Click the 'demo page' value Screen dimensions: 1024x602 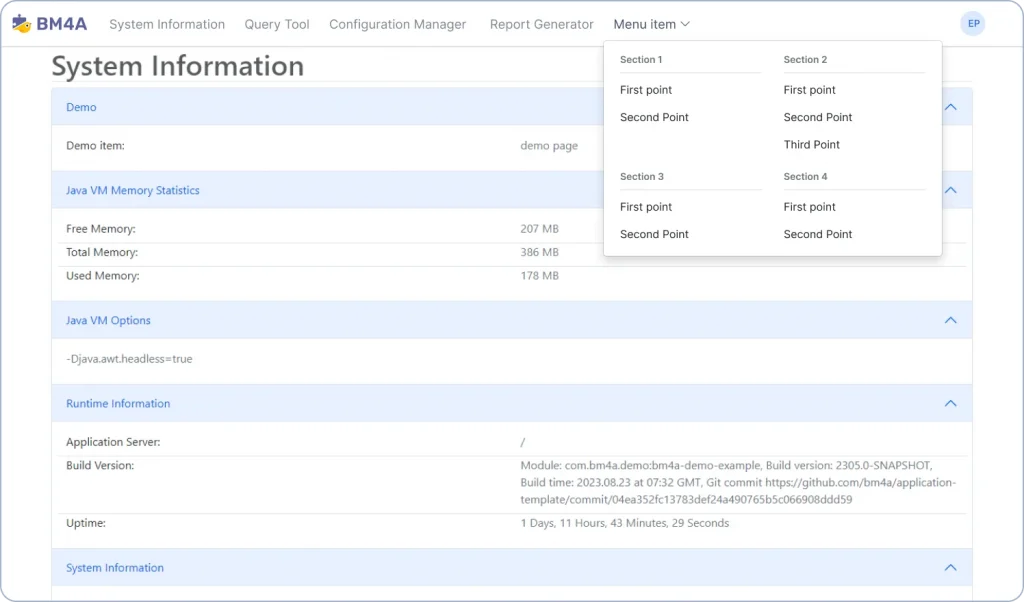coord(549,146)
